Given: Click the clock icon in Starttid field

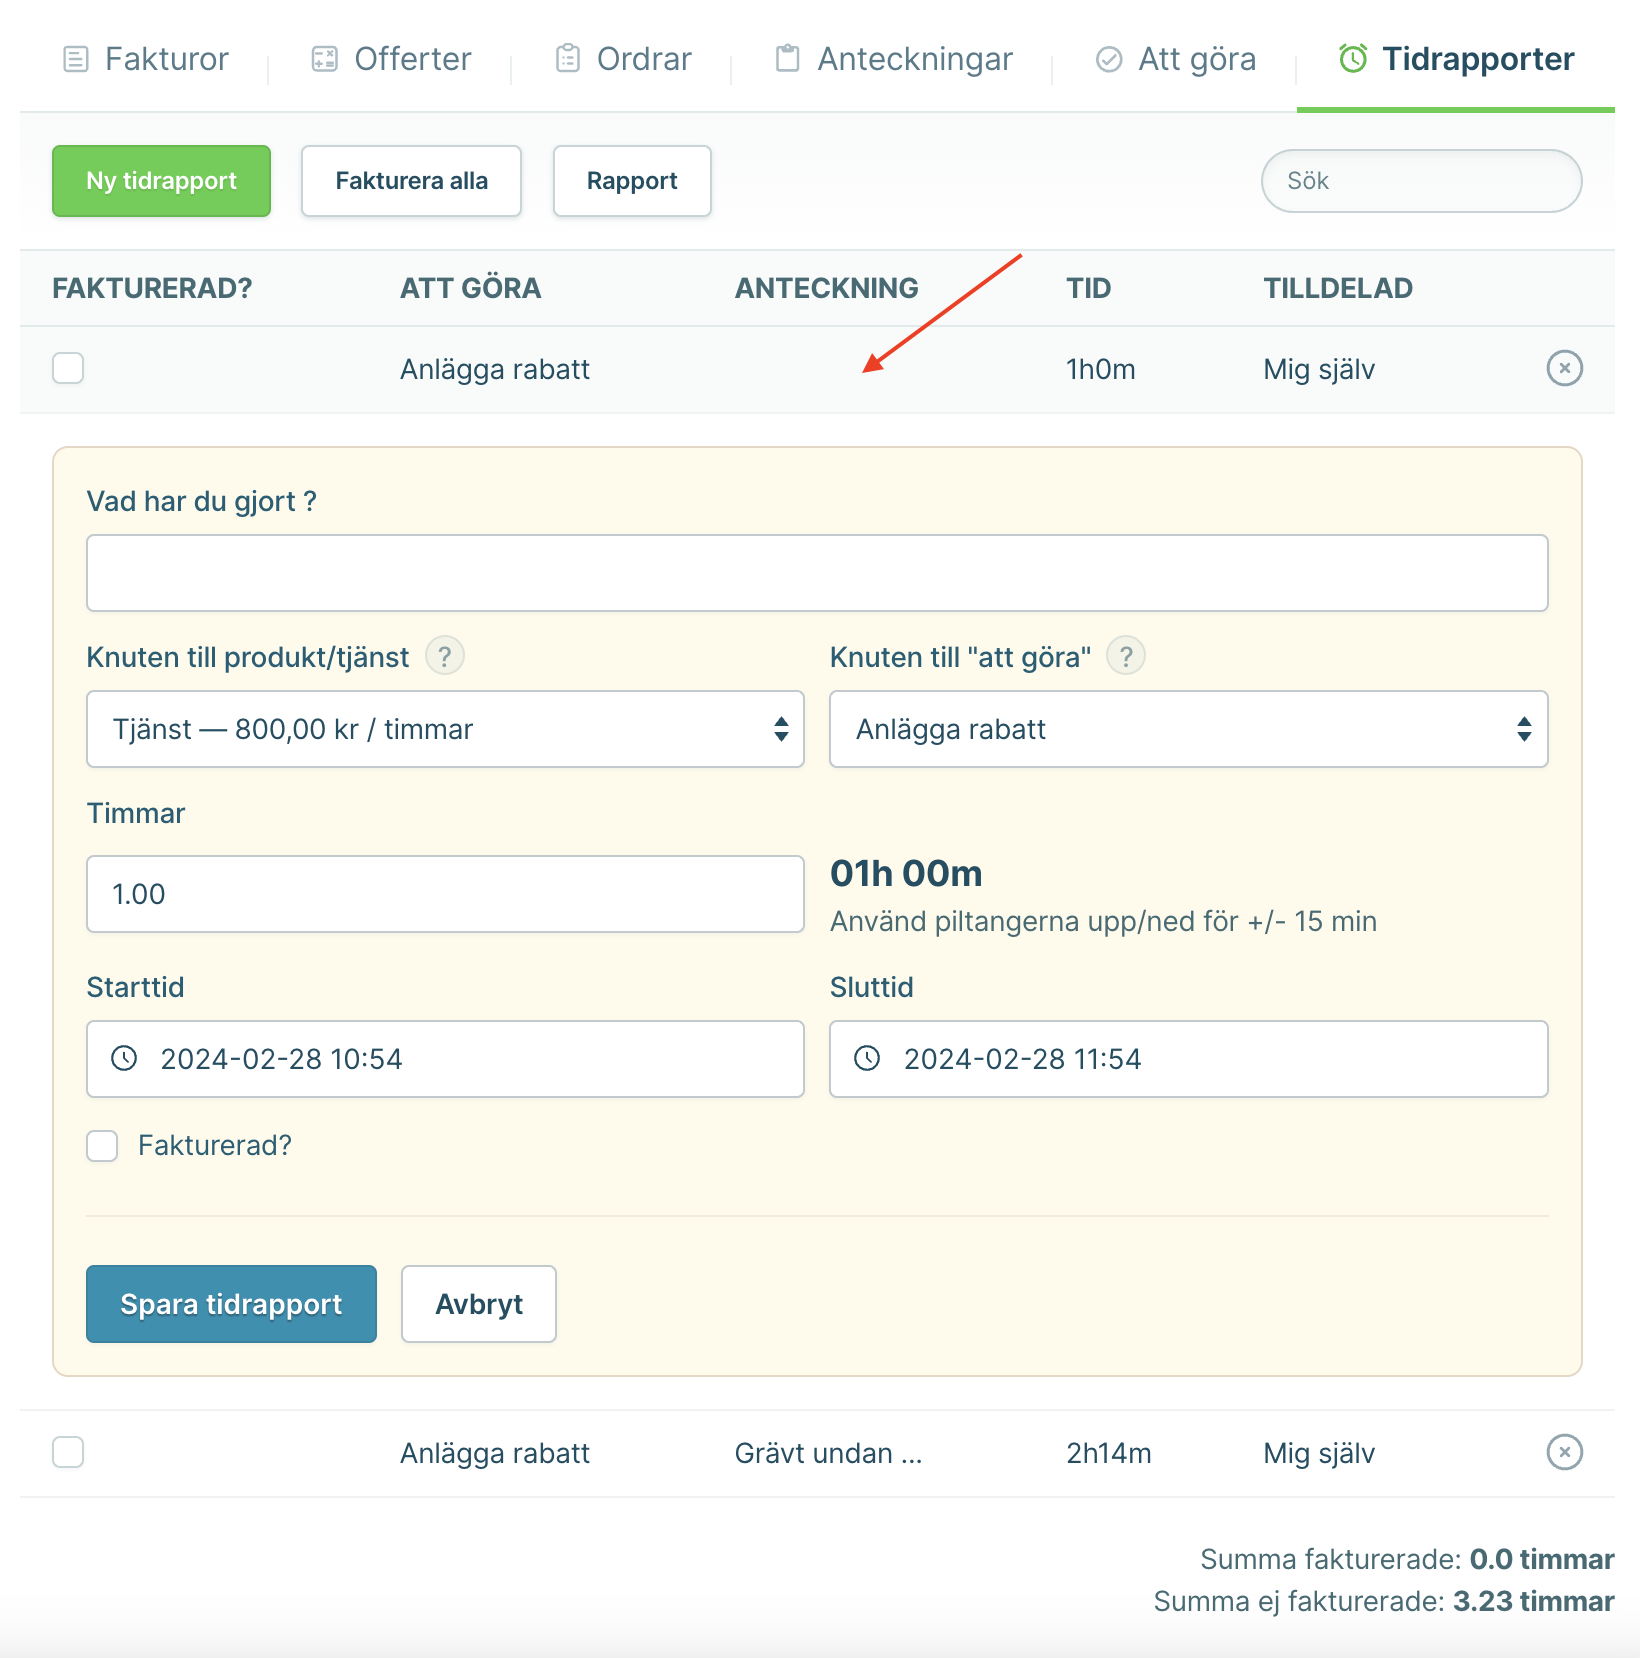Looking at the screenshot, I should 124,1059.
